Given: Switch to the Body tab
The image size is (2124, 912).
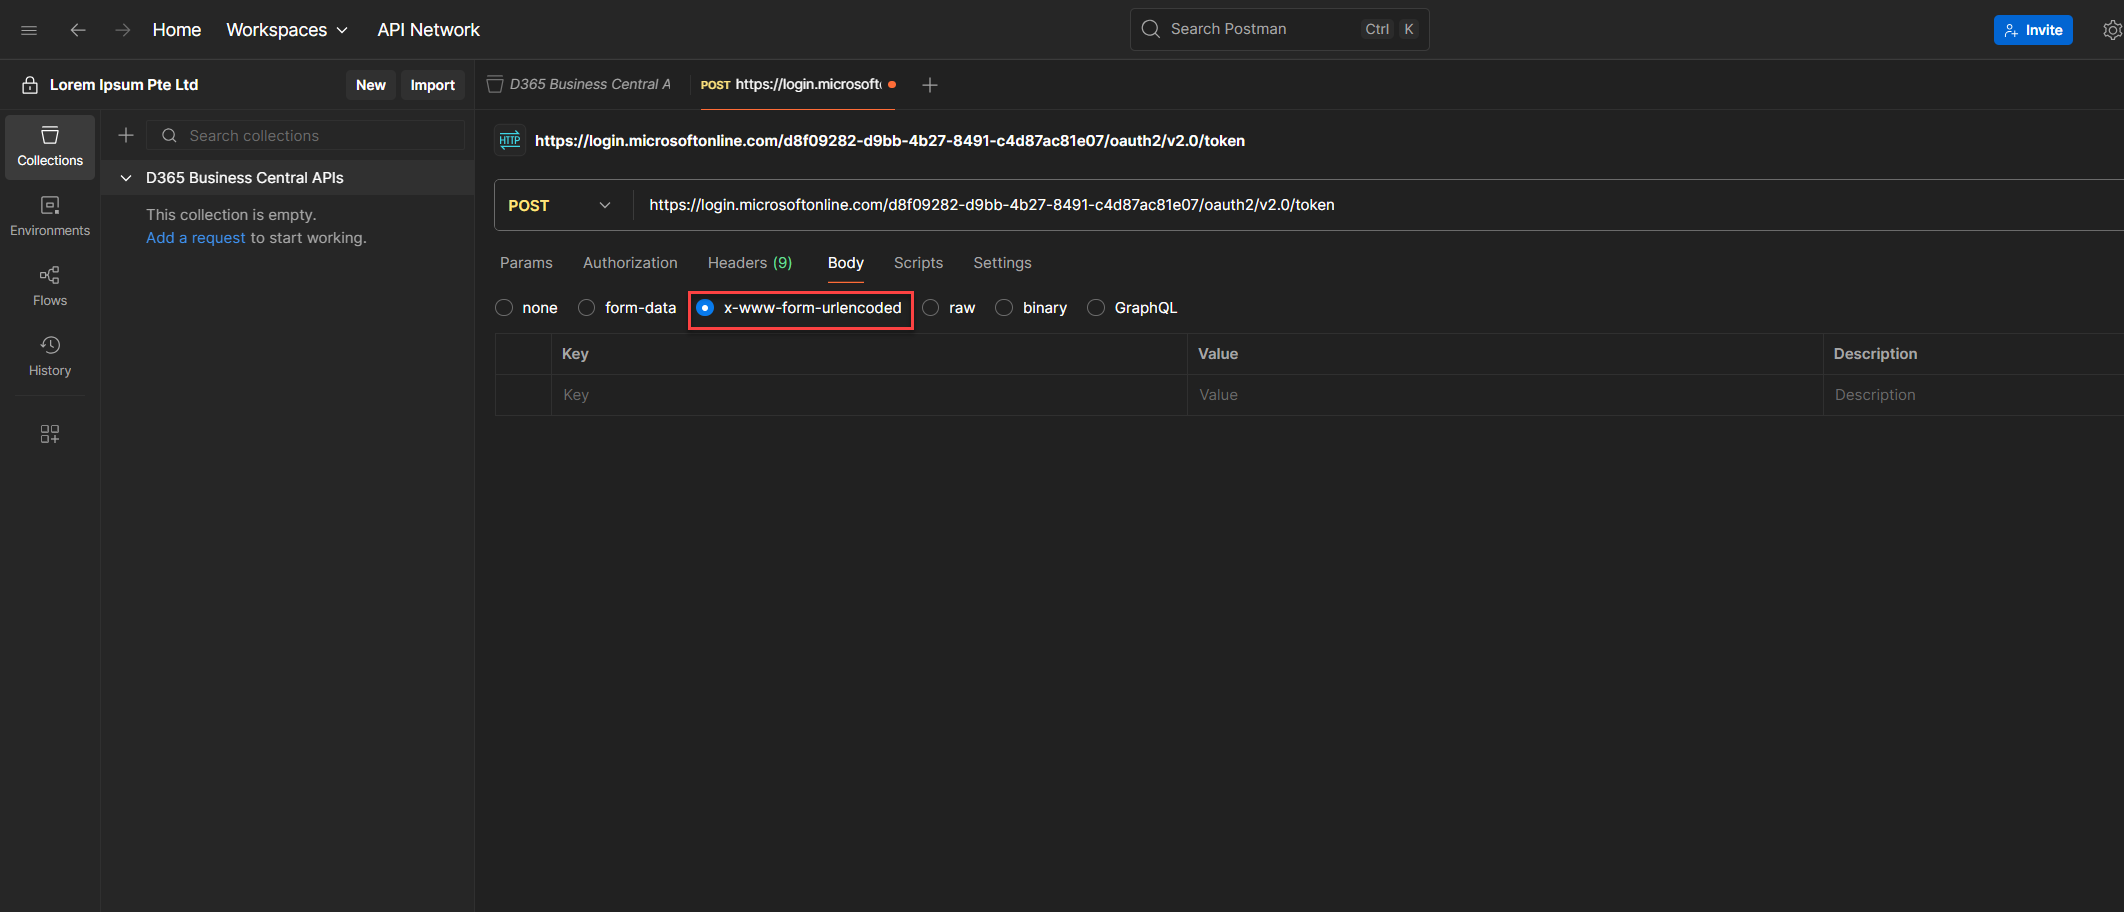Looking at the screenshot, I should 846,263.
